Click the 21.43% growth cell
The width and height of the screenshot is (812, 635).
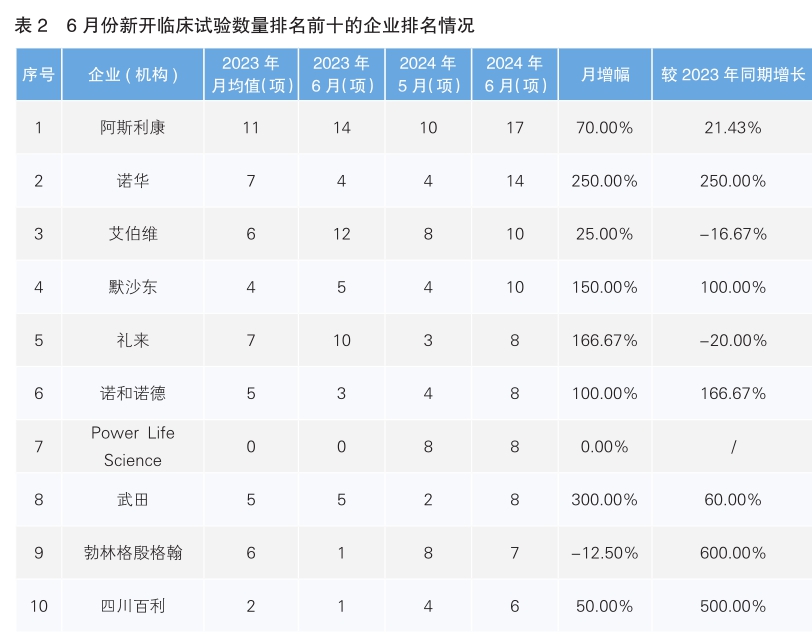point(732,127)
